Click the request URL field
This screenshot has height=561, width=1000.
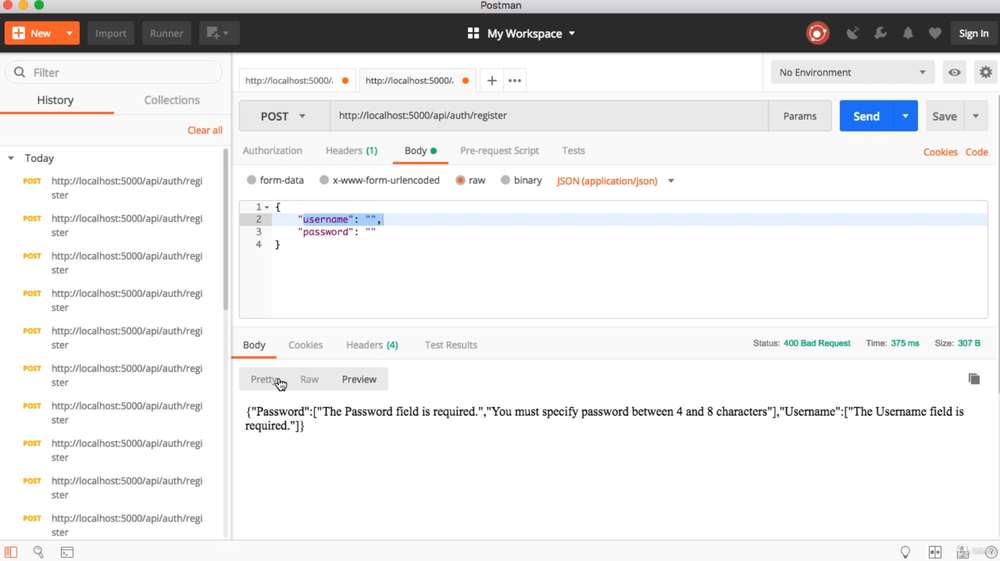[x=548, y=116]
